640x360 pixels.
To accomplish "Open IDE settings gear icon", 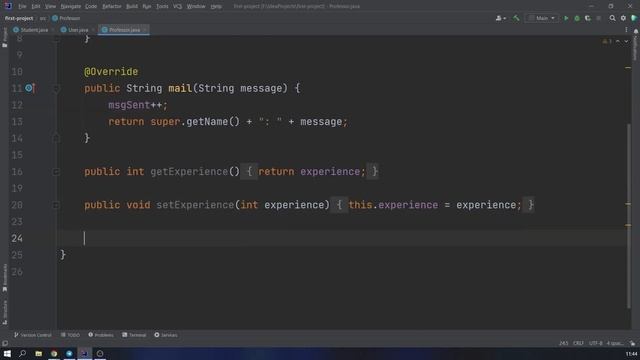I will click(x=623, y=18).
